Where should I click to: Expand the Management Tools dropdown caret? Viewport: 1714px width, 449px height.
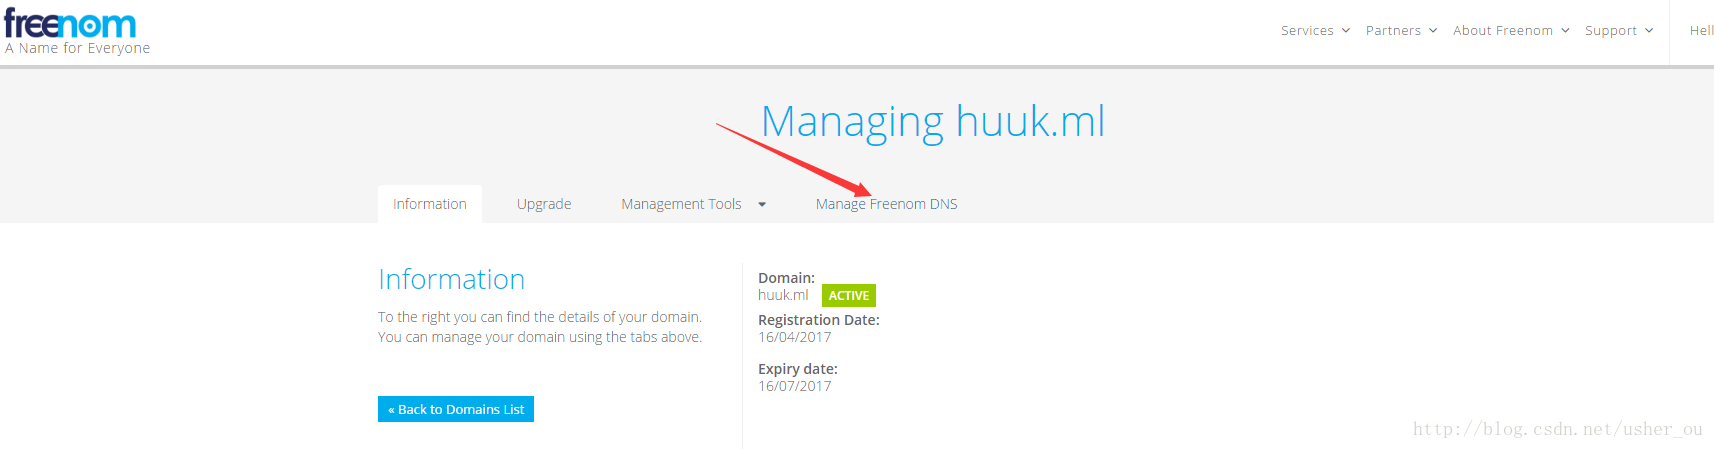click(762, 205)
